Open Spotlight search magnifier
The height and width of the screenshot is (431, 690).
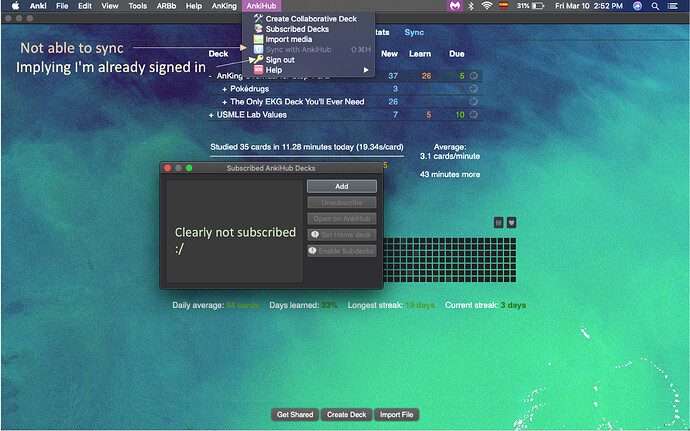655,6
